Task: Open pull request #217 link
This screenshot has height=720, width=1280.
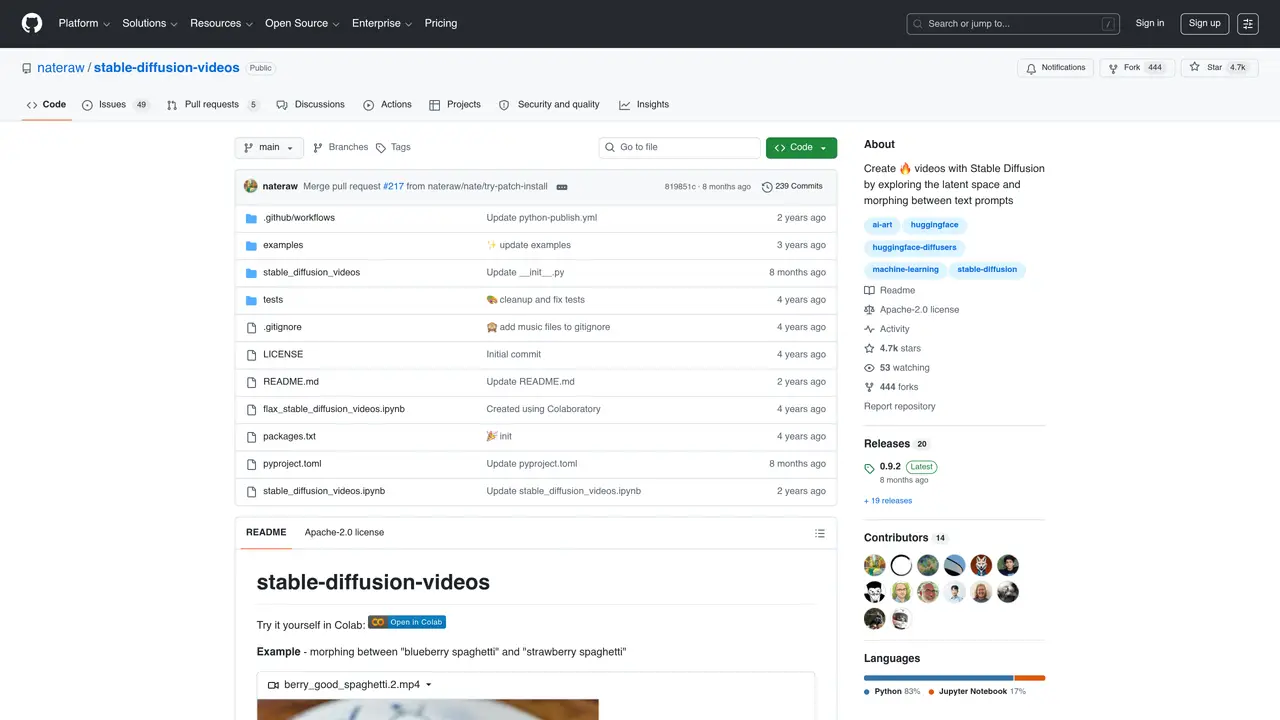Action: coord(393,187)
